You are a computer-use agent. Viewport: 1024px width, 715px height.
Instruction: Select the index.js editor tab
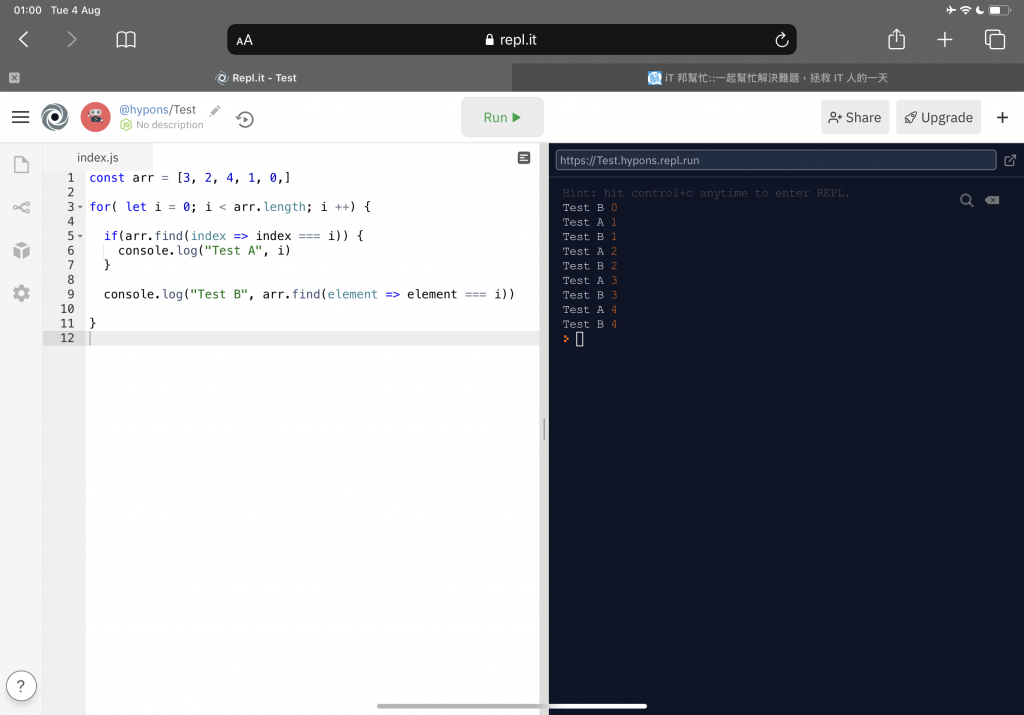tap(98, 157)
